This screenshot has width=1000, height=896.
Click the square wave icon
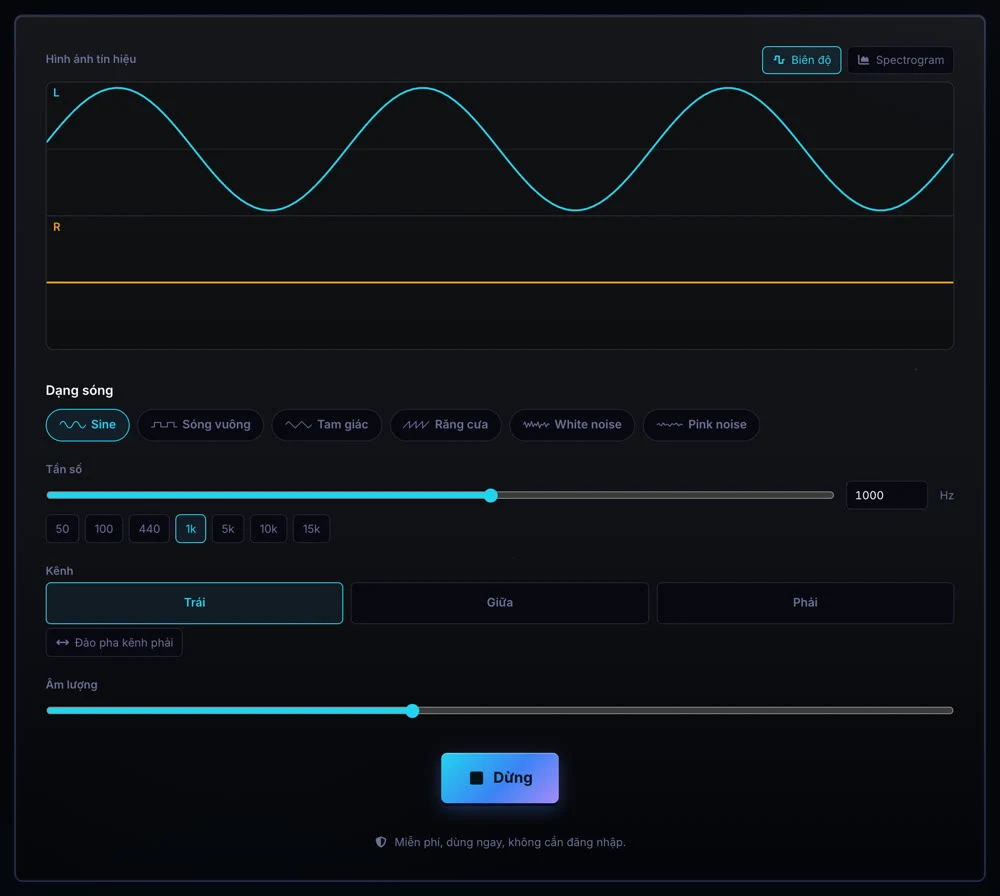[164, 425]
